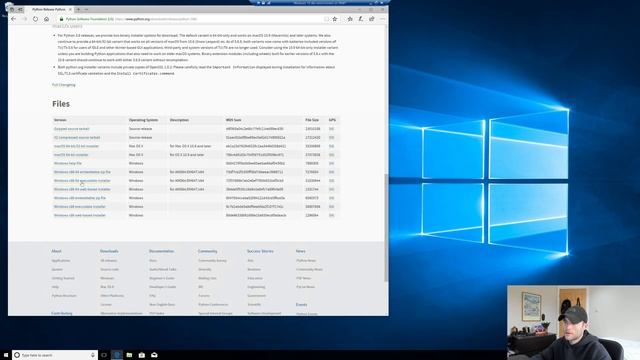Screen dimensions: 640x360
Task: Click the Cortana microphone icon
Action: 93,355
